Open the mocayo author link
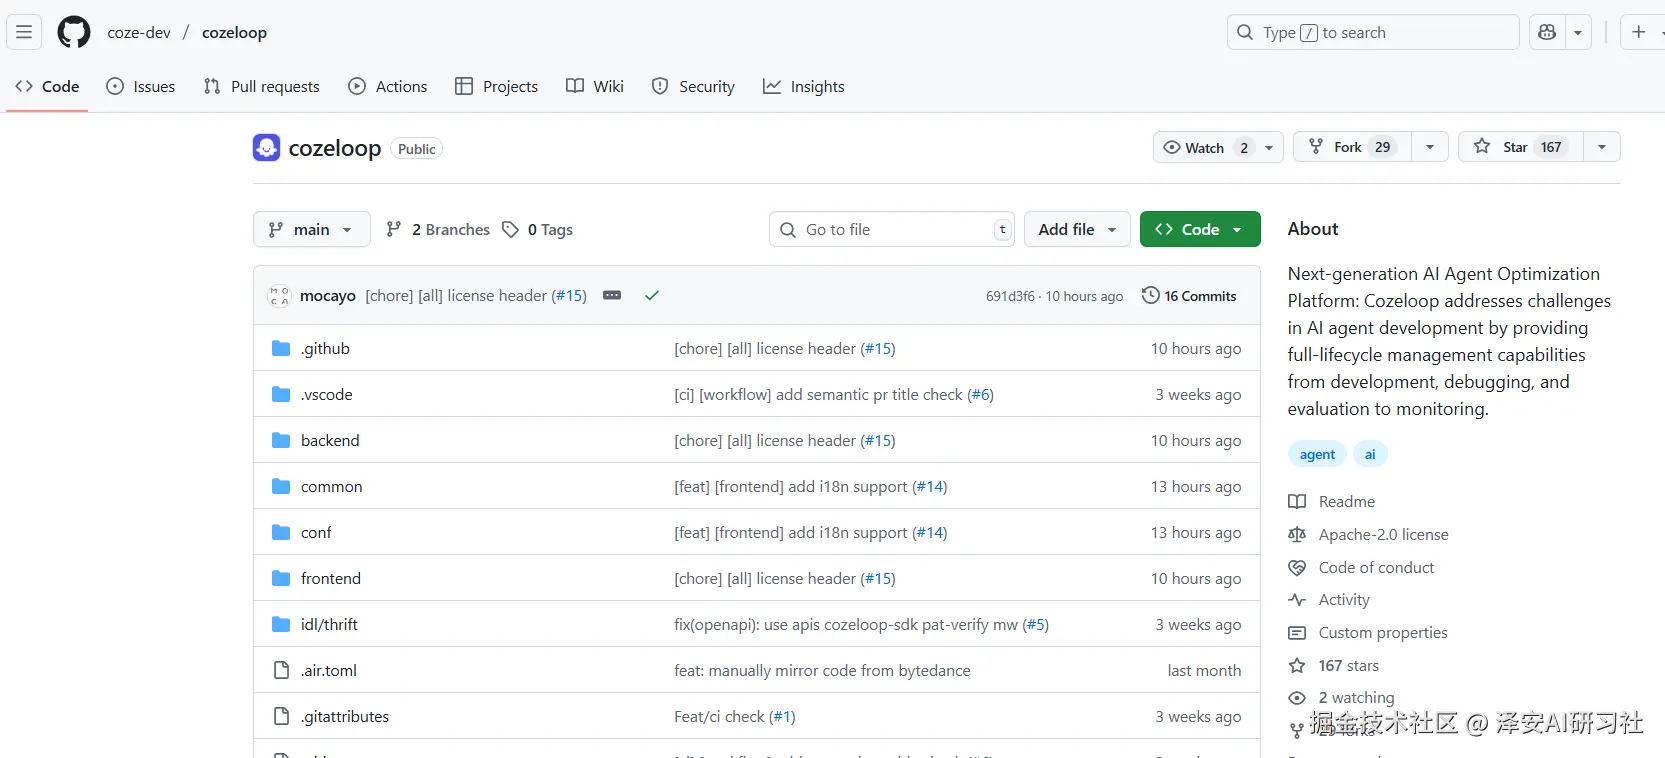This screenshot has height=758, width=1665. [328, 296]
